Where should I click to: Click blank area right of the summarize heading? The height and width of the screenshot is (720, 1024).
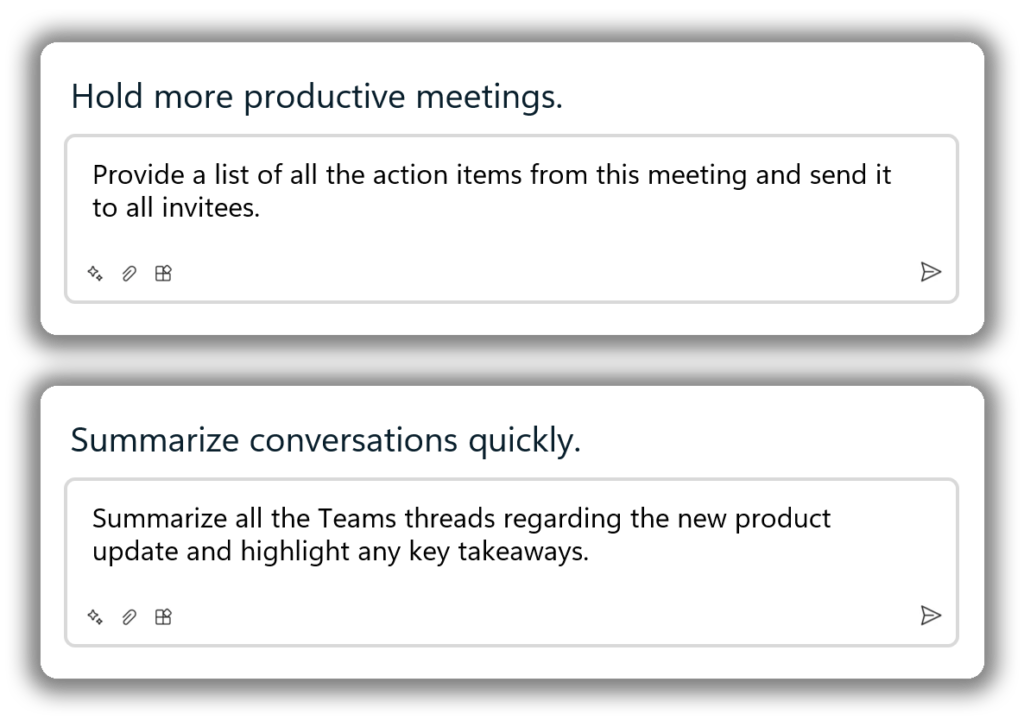pos(771,441)
